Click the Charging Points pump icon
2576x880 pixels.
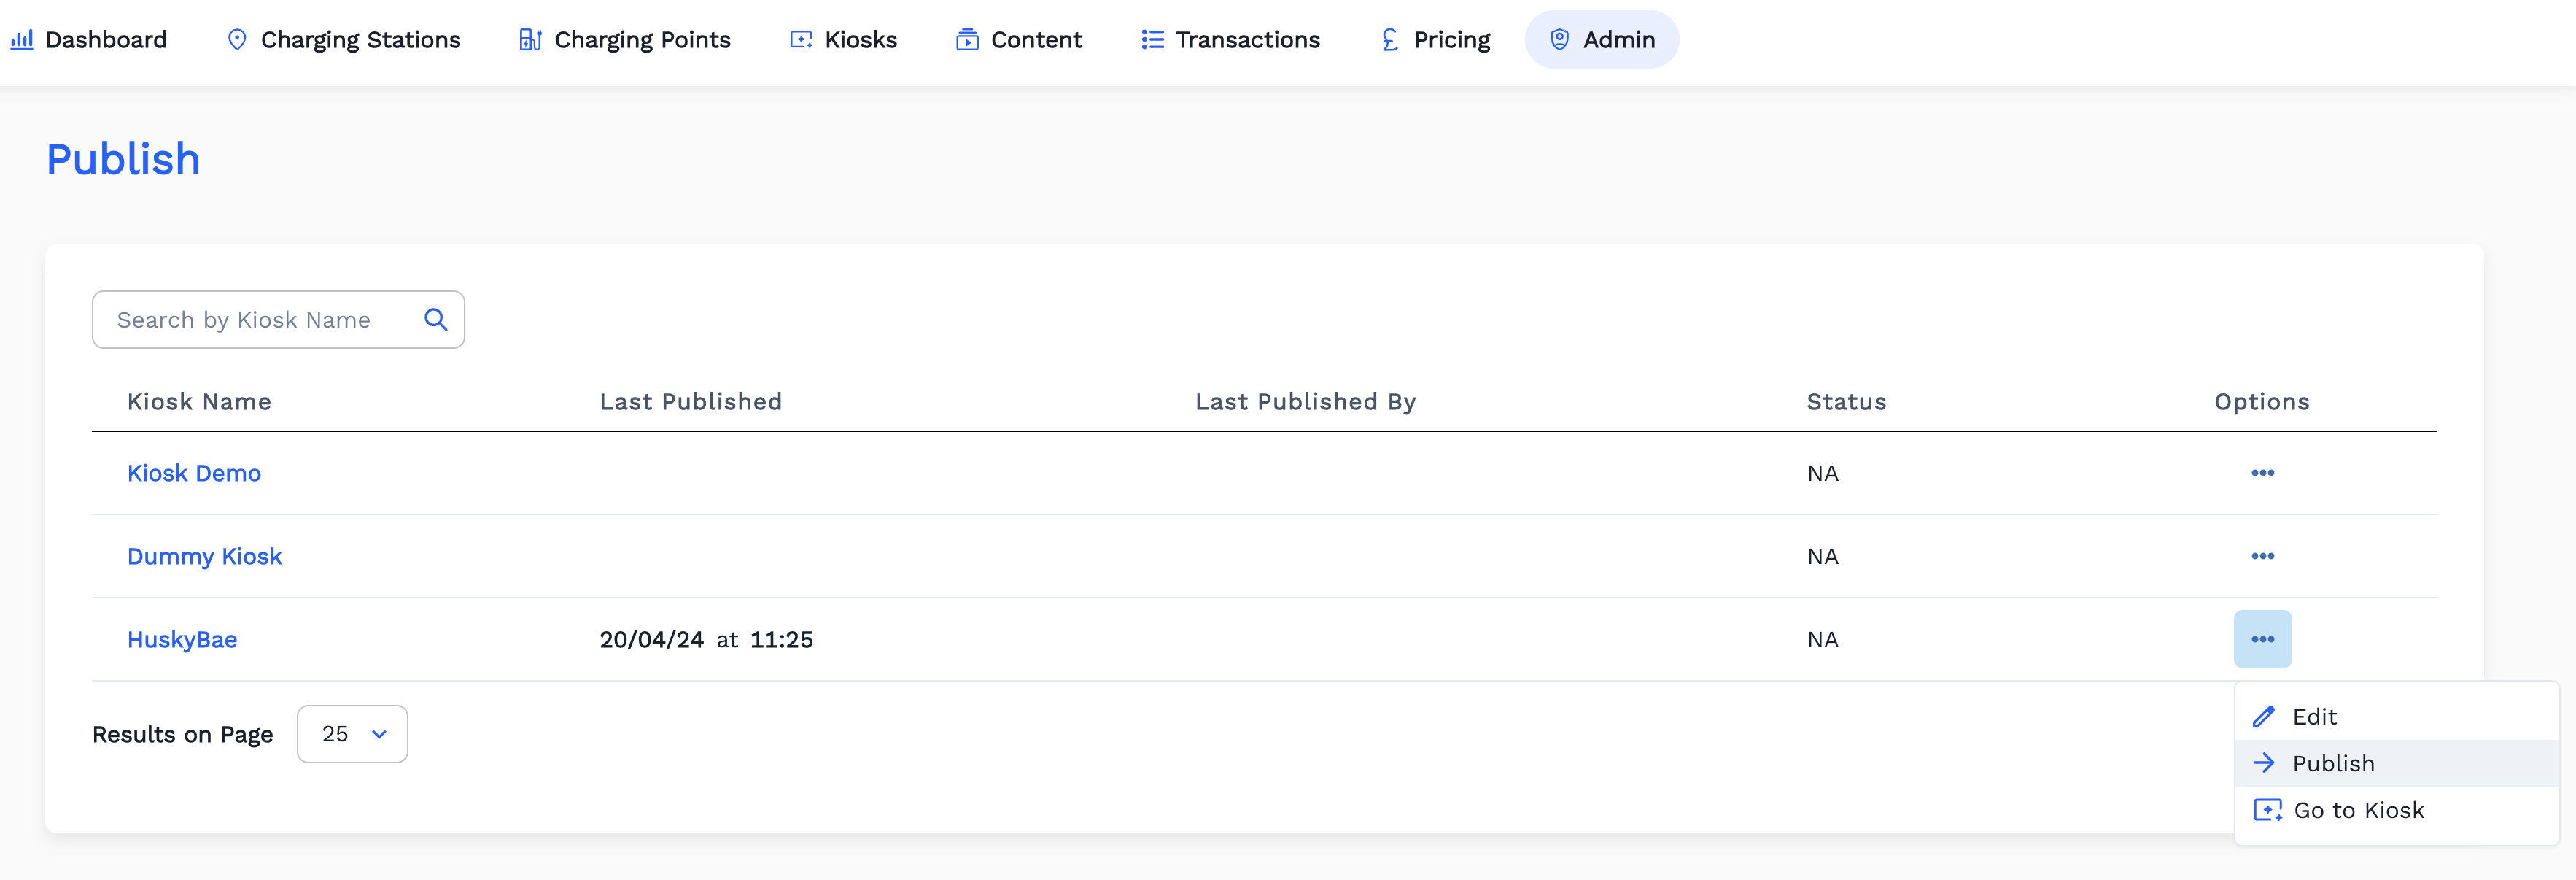click(x=530, y=40)
